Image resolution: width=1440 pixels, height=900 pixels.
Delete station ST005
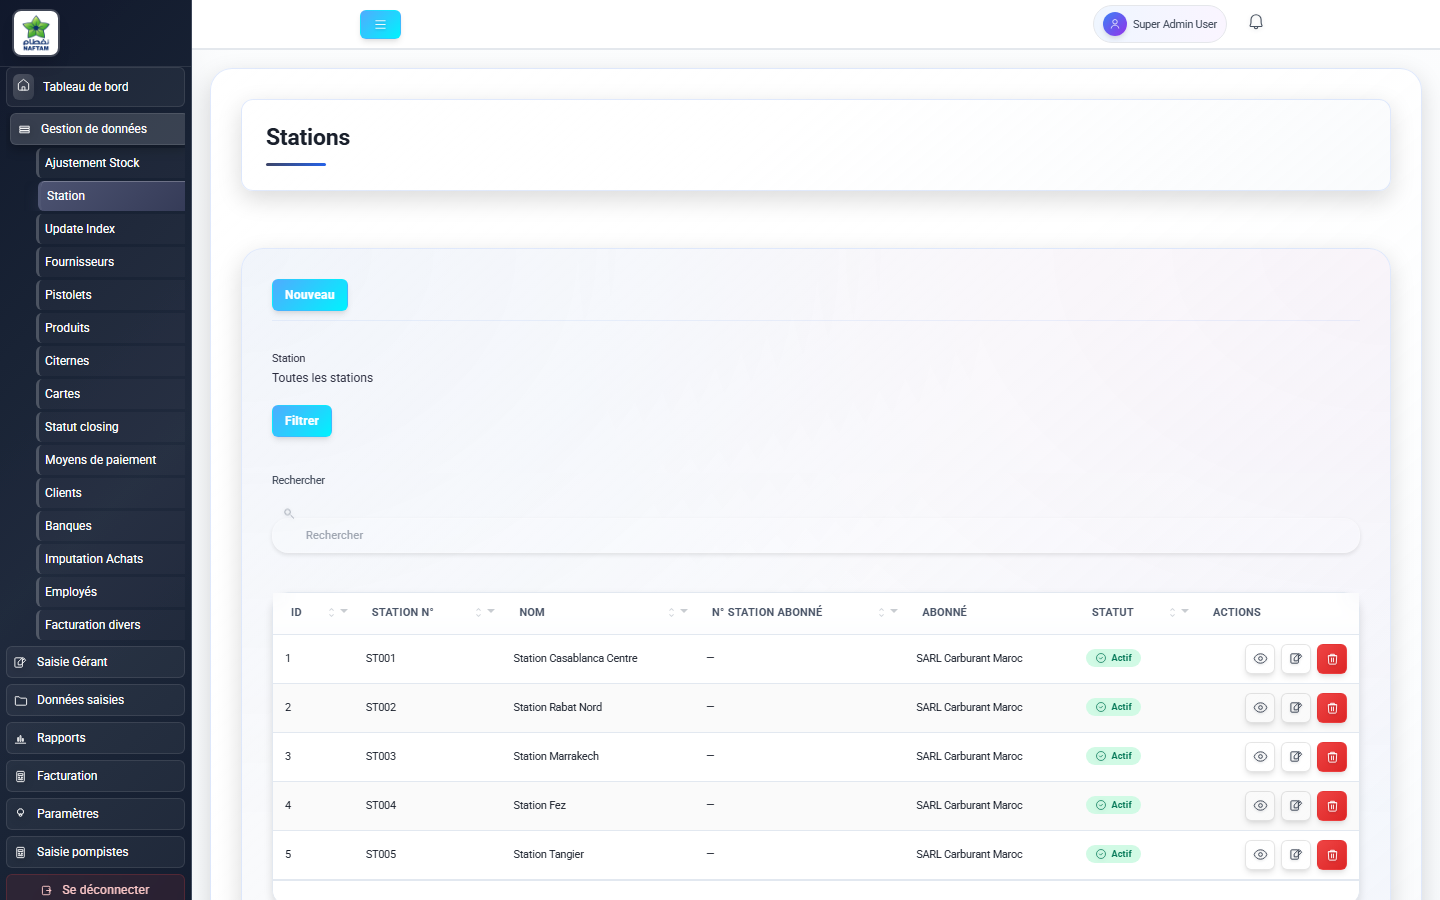pyautogui.click(x=1332, y=855)
